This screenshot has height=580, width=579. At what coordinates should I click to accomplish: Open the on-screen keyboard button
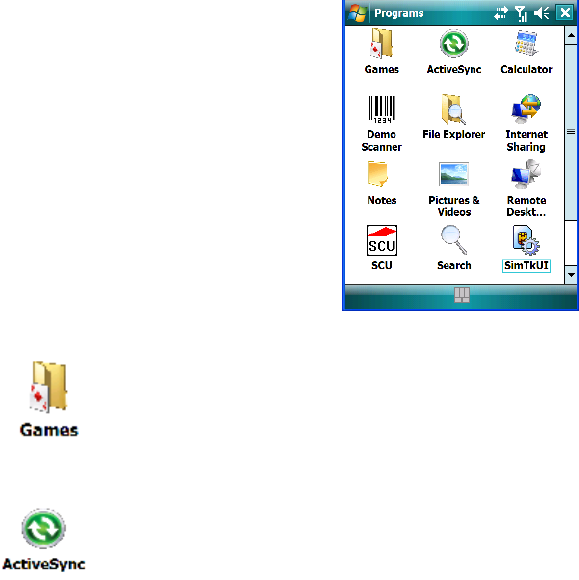(462, 295)
